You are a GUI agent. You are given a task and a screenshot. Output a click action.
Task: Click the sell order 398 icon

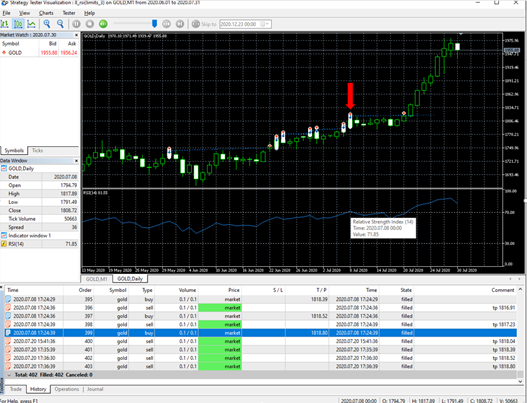click(x=8, y=324)
